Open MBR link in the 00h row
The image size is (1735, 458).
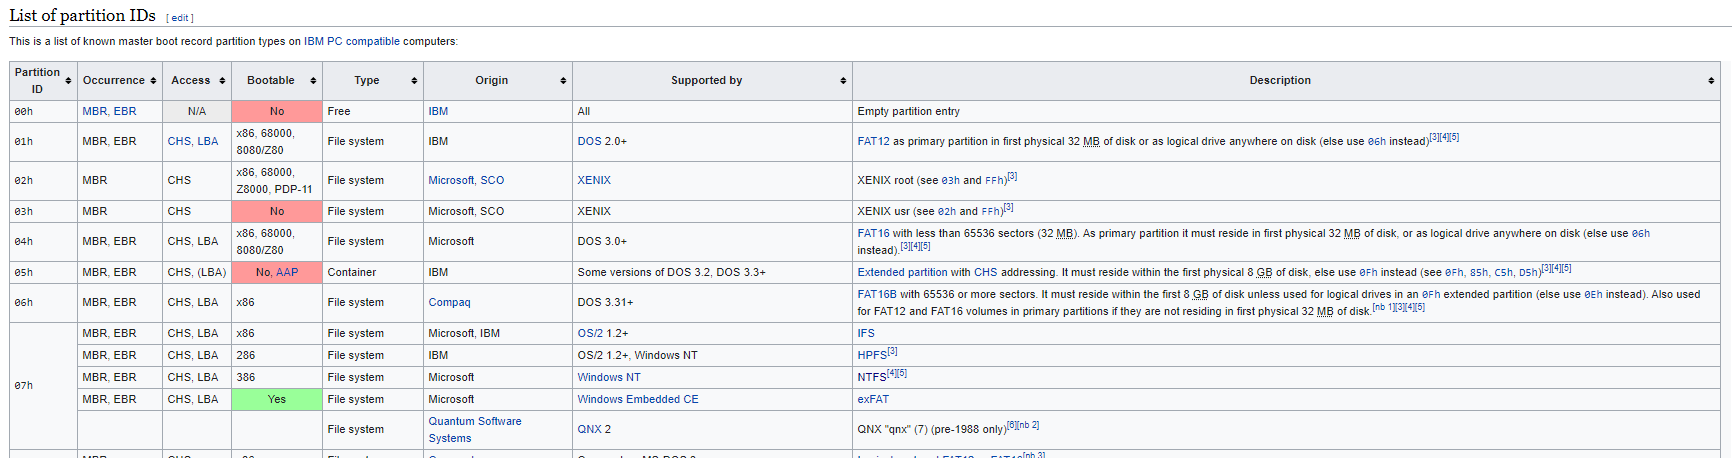tap(94, 111)
